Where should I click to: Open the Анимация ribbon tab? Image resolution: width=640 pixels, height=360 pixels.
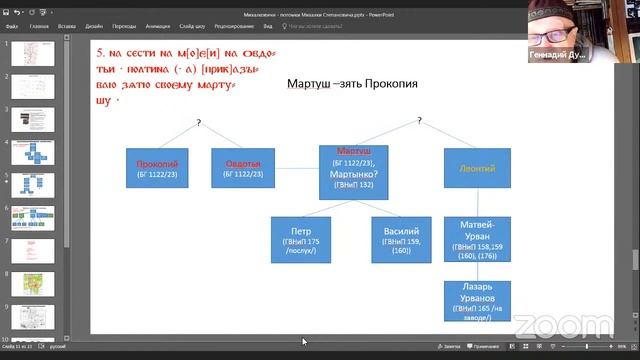(x=158, y=26)
